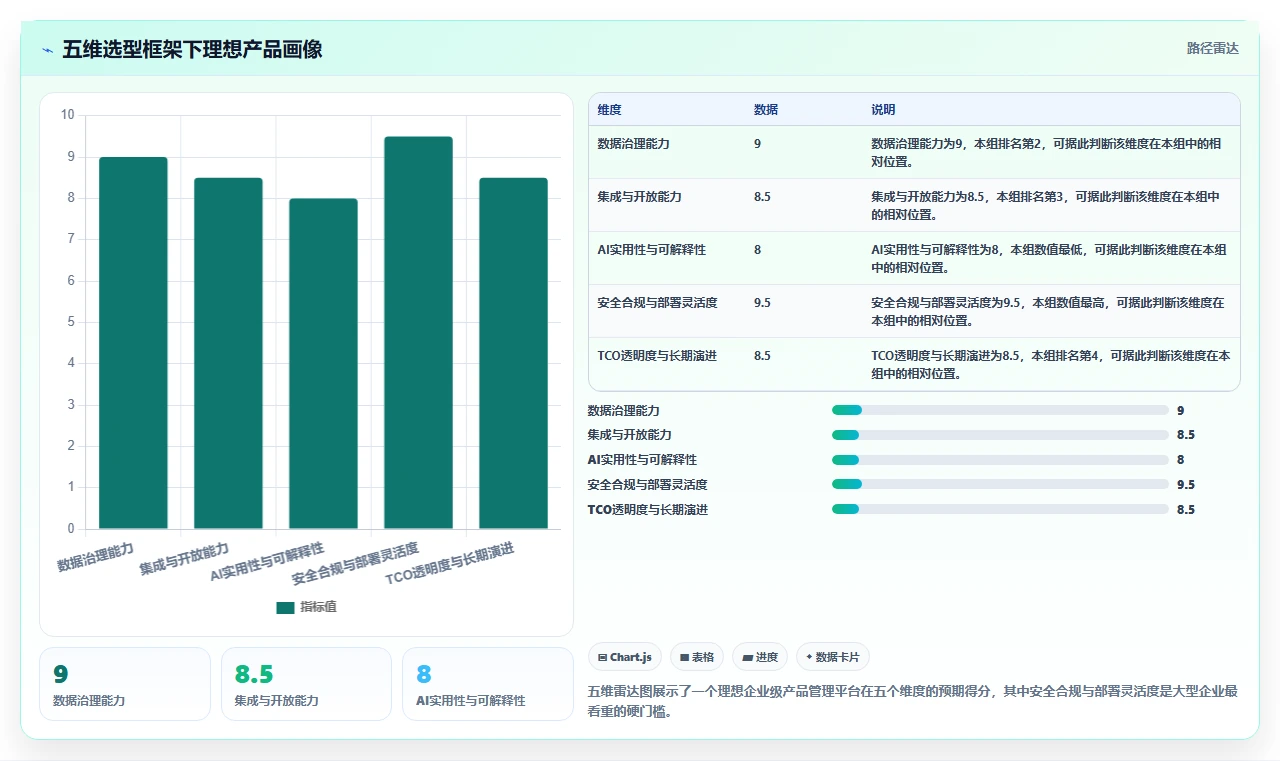Click the AI实用性与可解释性 bar in chart
The width and height of the screenshot is (1280, 761).
(323, 364)
